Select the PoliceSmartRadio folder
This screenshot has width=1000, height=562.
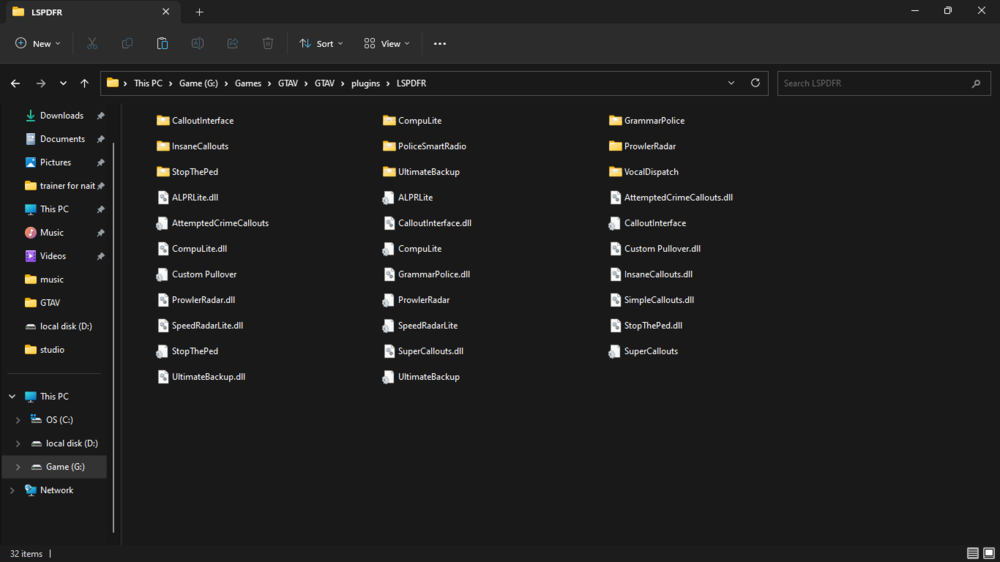[424, 146]
